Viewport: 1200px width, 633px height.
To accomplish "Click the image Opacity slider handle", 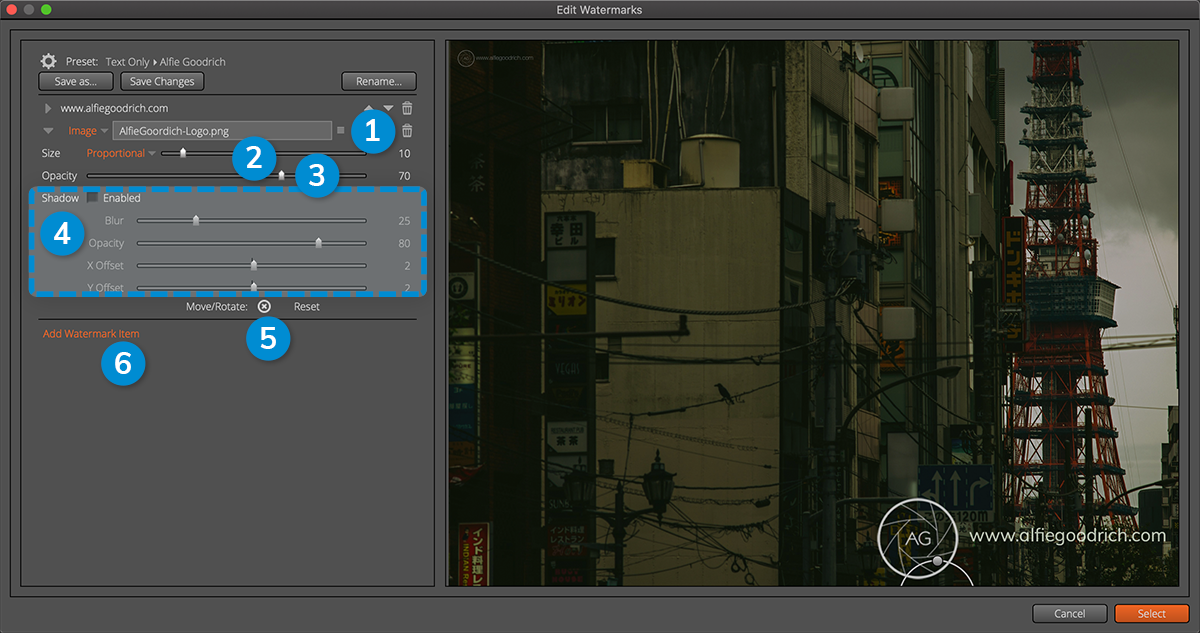I will coord(281,175).
